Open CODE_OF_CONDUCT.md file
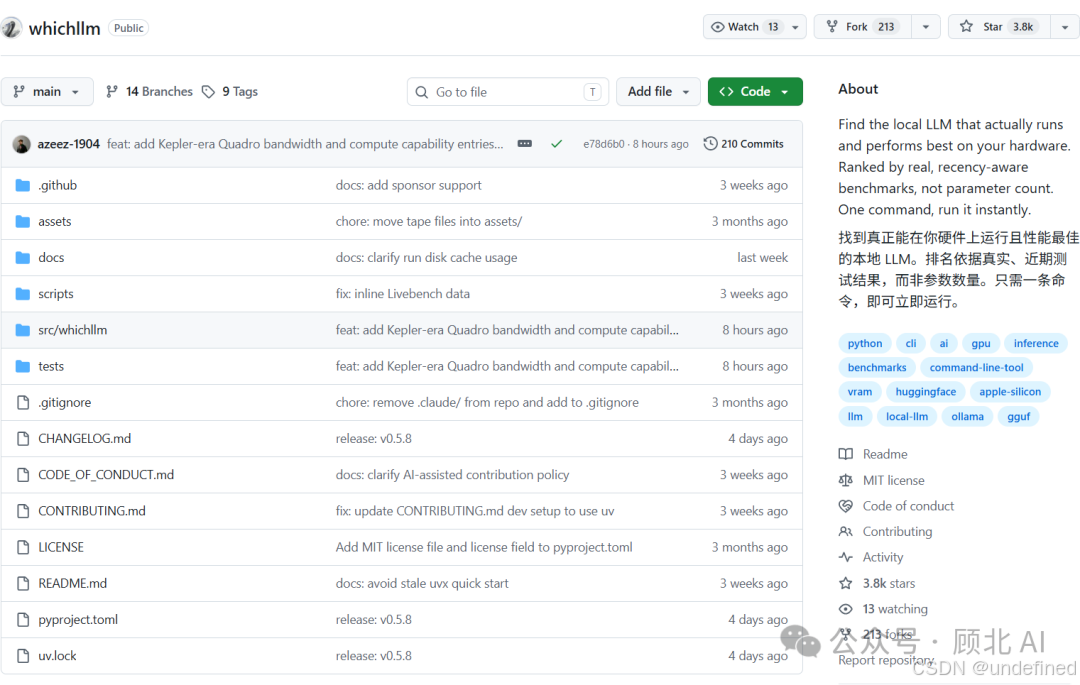The height and width of the screenshot is (685, 1080). [106, 475]
